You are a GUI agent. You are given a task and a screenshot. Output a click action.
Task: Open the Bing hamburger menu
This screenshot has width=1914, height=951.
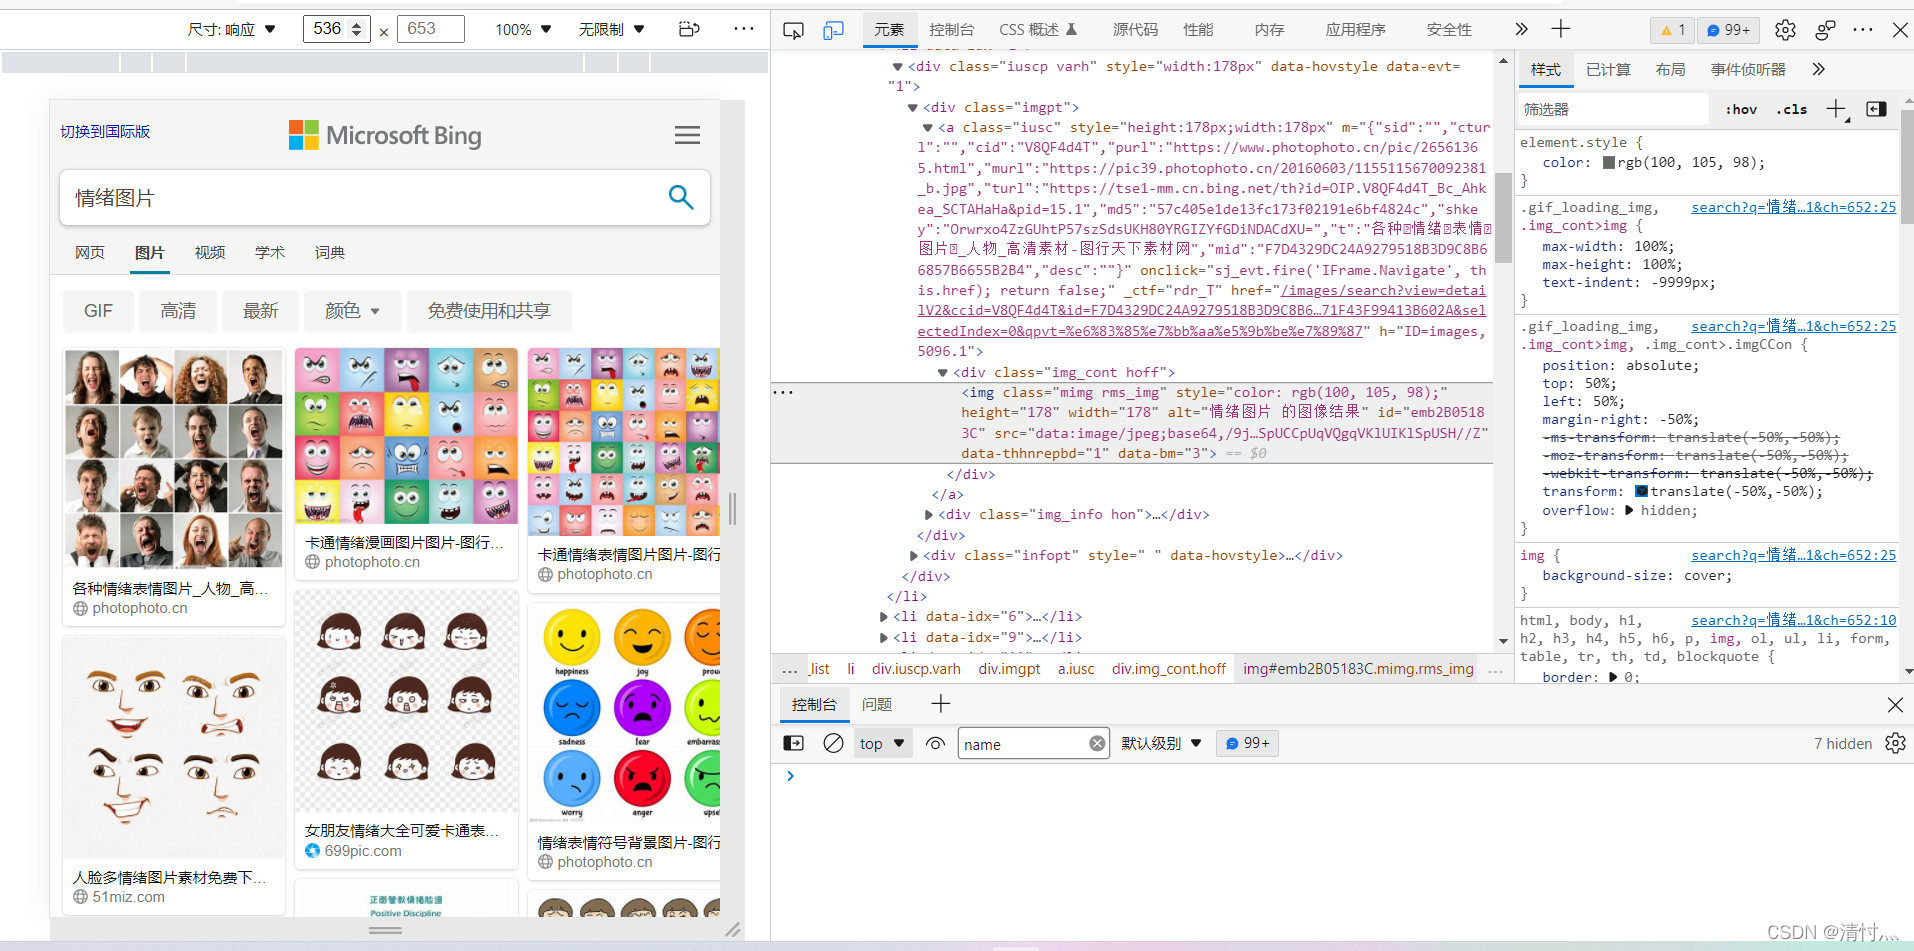687,135
